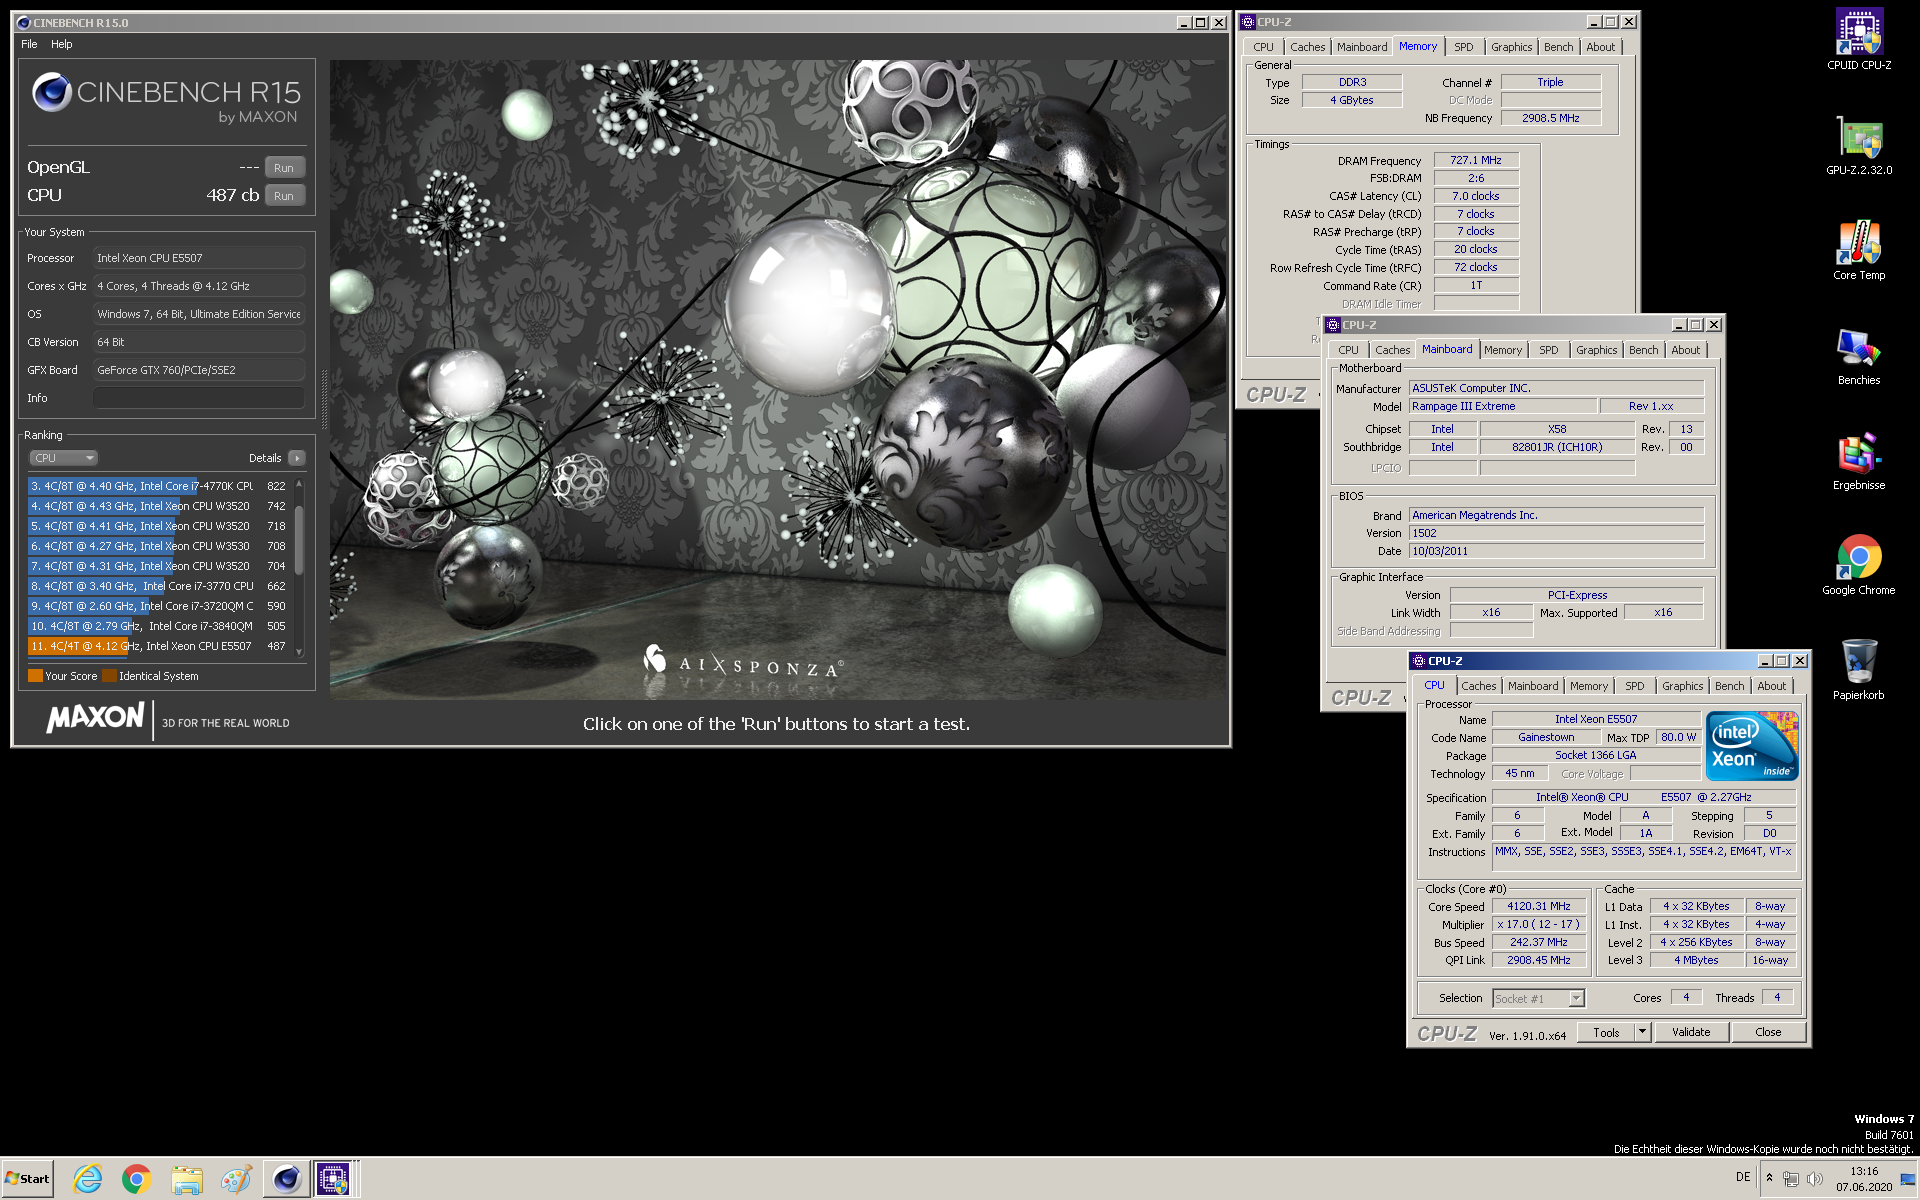The height and width of the screenshot is (1200, 1920).
Task: Open Socket #1 selection dropdown
Action: 1538,999
